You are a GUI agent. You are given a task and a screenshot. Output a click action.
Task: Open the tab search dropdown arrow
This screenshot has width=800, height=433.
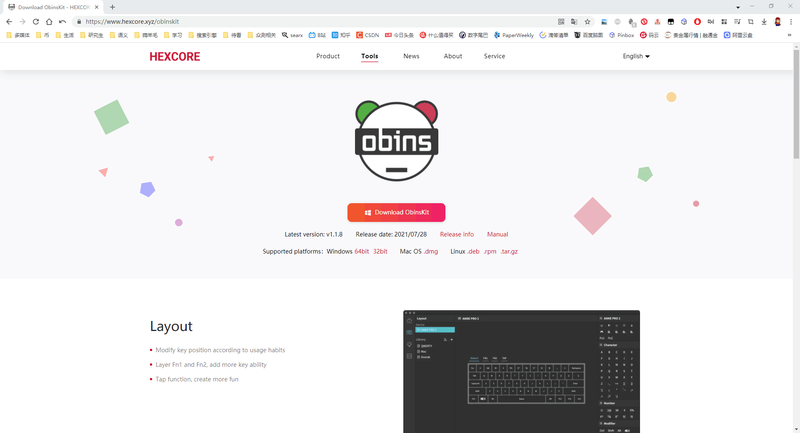coord(738,7)
